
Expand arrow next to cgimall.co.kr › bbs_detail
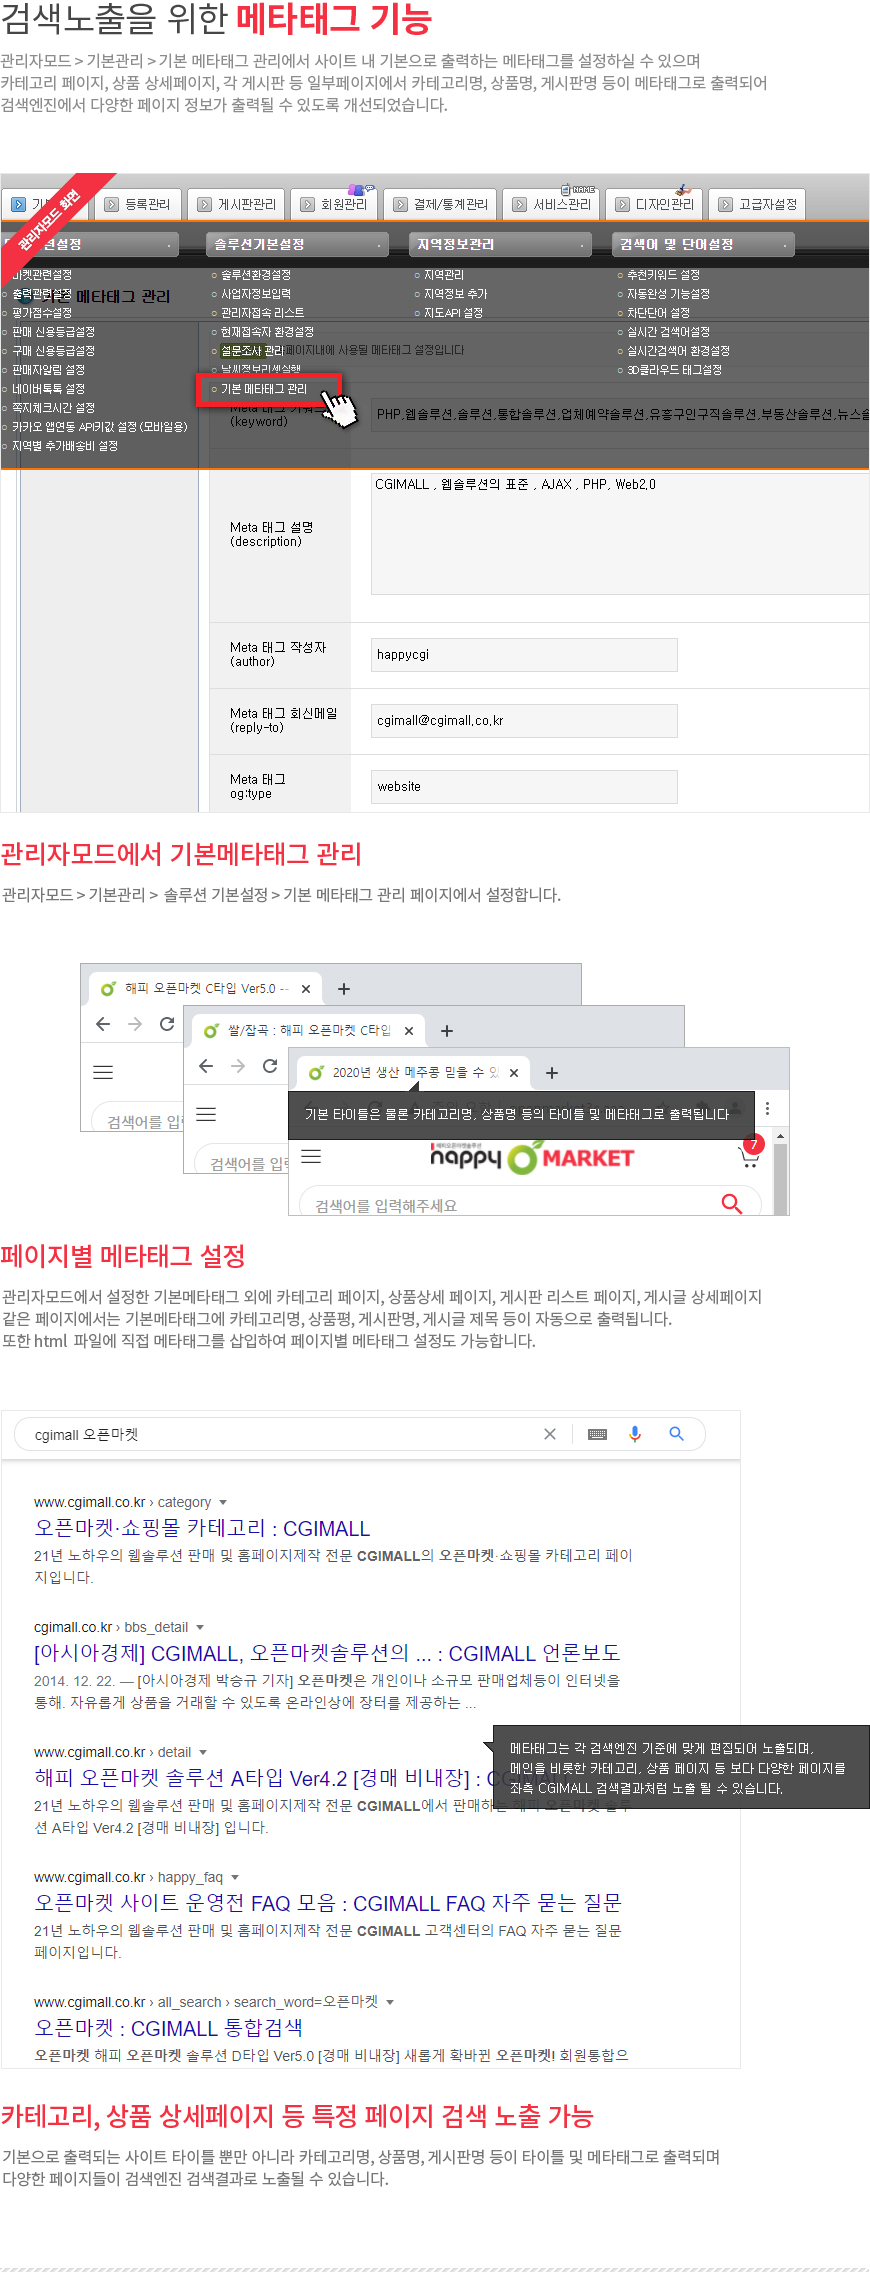pos(200,1627)
